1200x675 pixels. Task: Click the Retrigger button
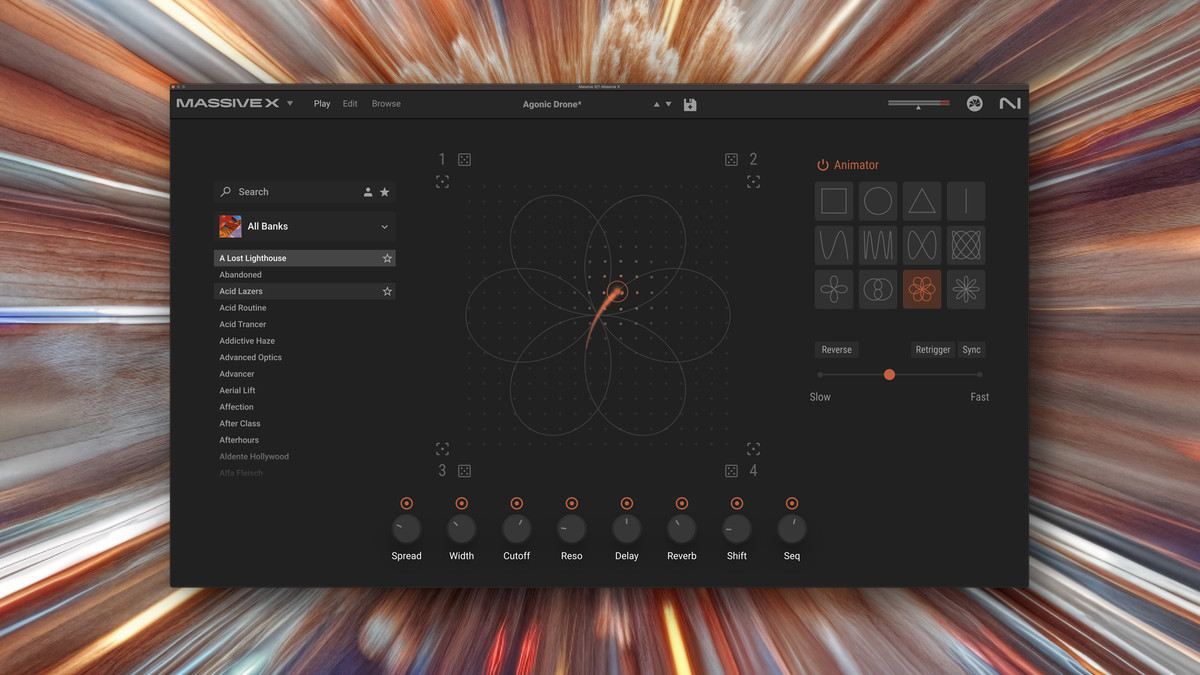932,350
